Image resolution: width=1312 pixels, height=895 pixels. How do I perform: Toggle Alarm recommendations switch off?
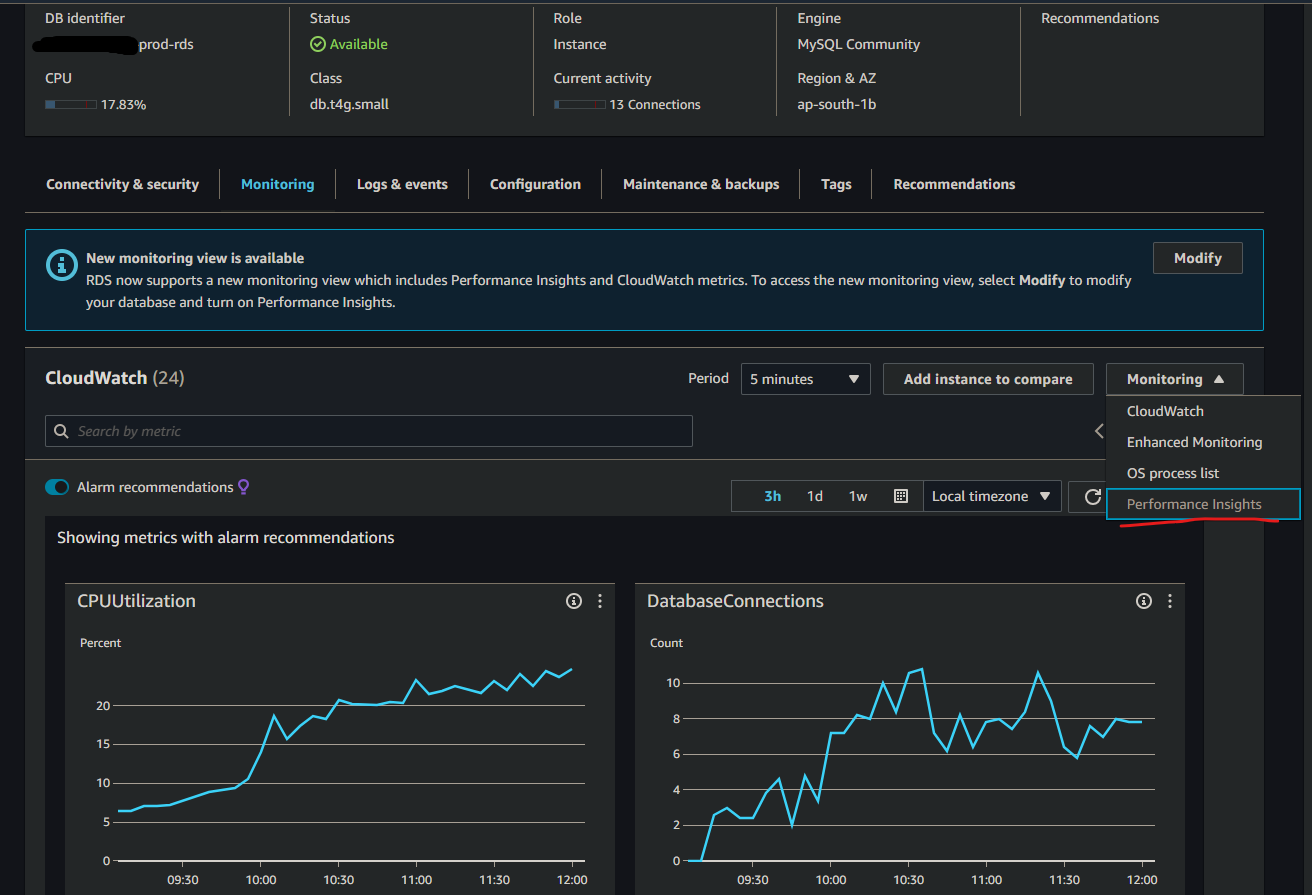click(57, 487)
